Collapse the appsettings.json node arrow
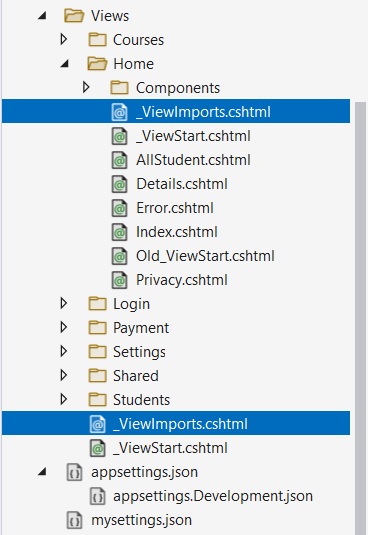This screenshot has width=368, height=535. click(42, 472)
